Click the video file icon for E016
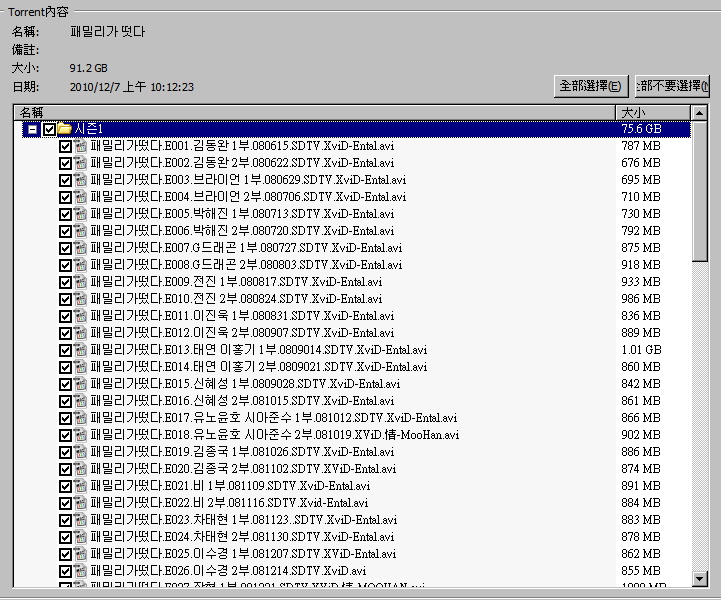Image resolution: width=721 pixels, height=600 pixels. click(80, 401)
